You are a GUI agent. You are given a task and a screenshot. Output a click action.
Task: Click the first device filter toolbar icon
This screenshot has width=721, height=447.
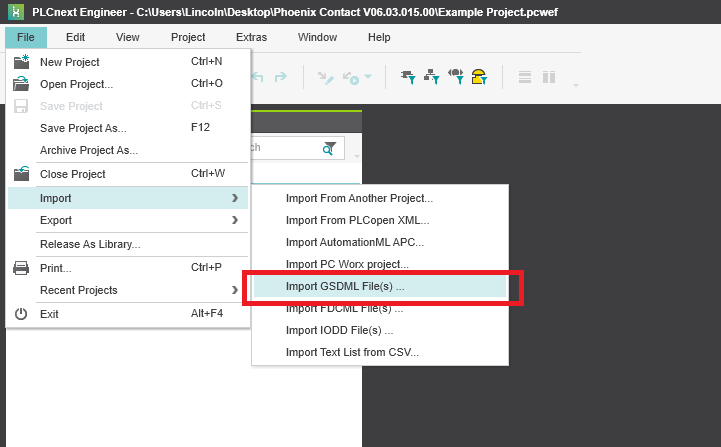click(408, 77)
